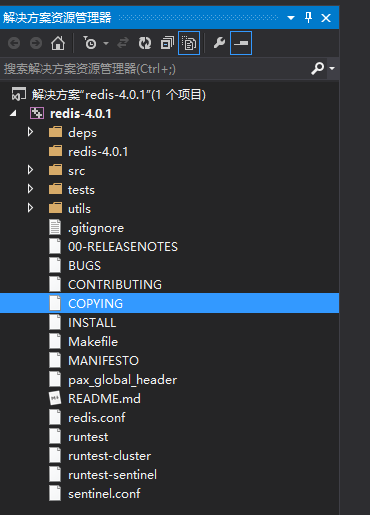Click the Sync with Active Document icon
This screenshot has height=515, width=370.
pyautogui.click(x=123, y=43)
